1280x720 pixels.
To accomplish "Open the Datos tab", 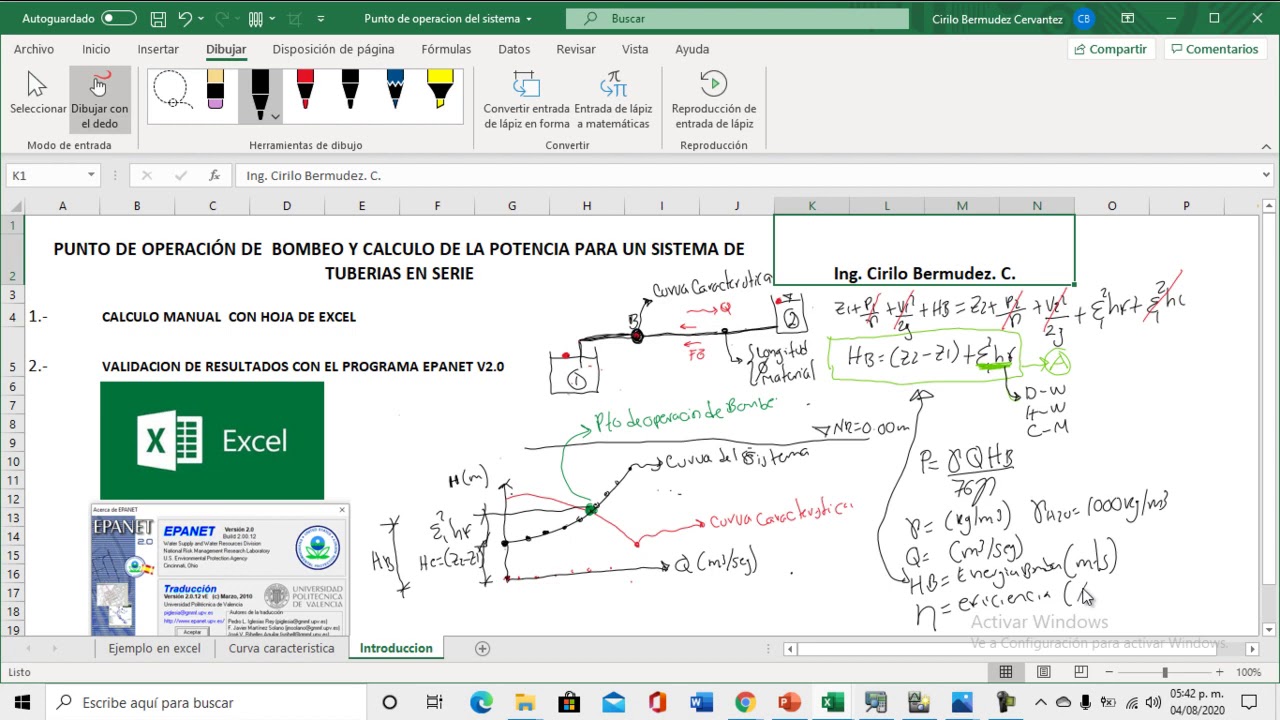I will (x=514, y=49).
